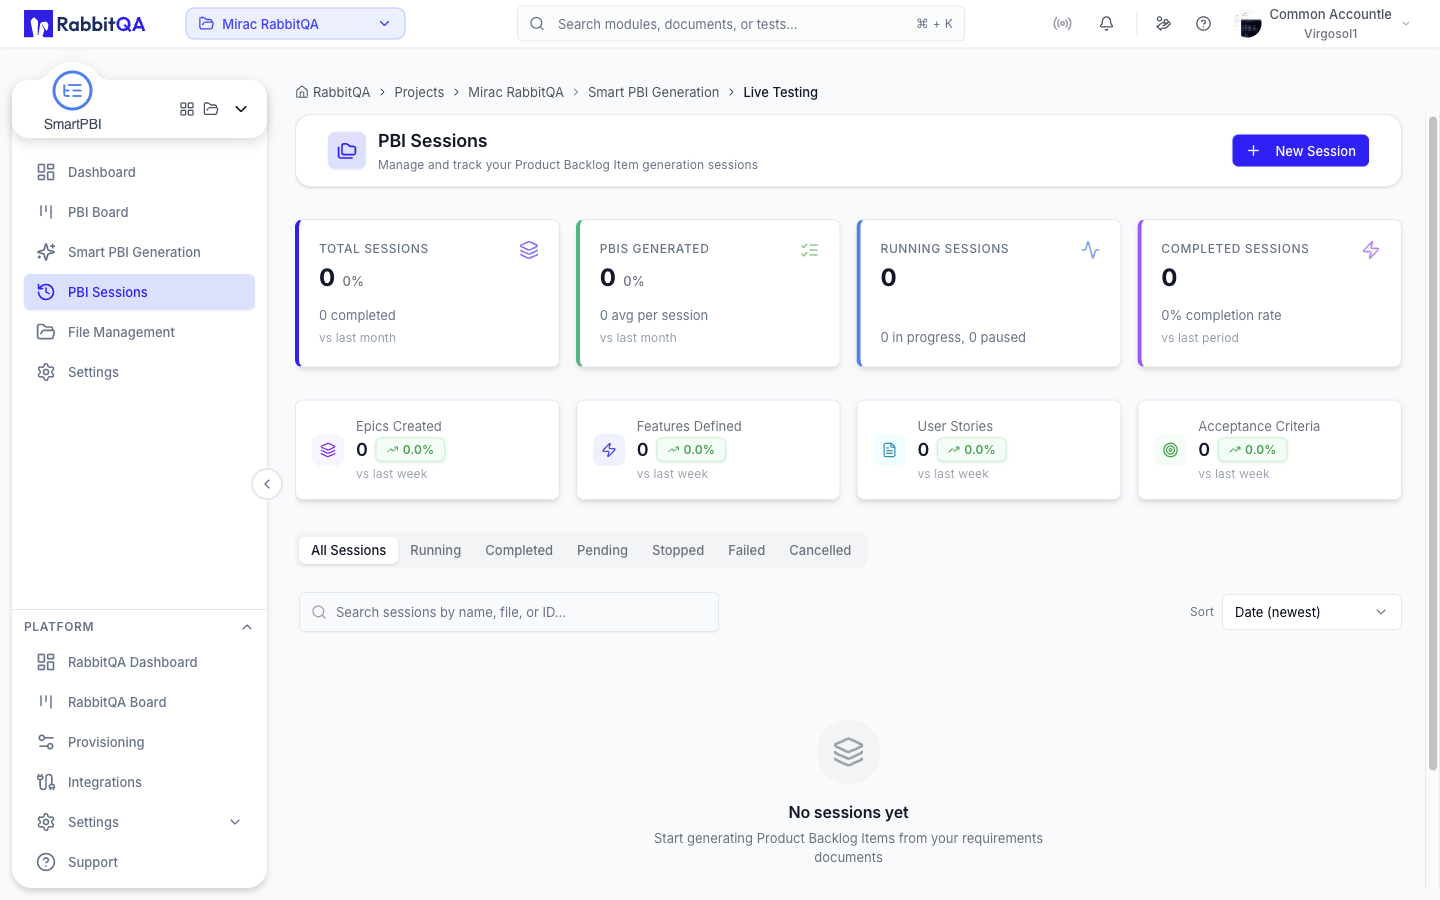Switch to grid view in SmartPBI panel
Viewport: 1440px width, 900px height.
(187, 109)
